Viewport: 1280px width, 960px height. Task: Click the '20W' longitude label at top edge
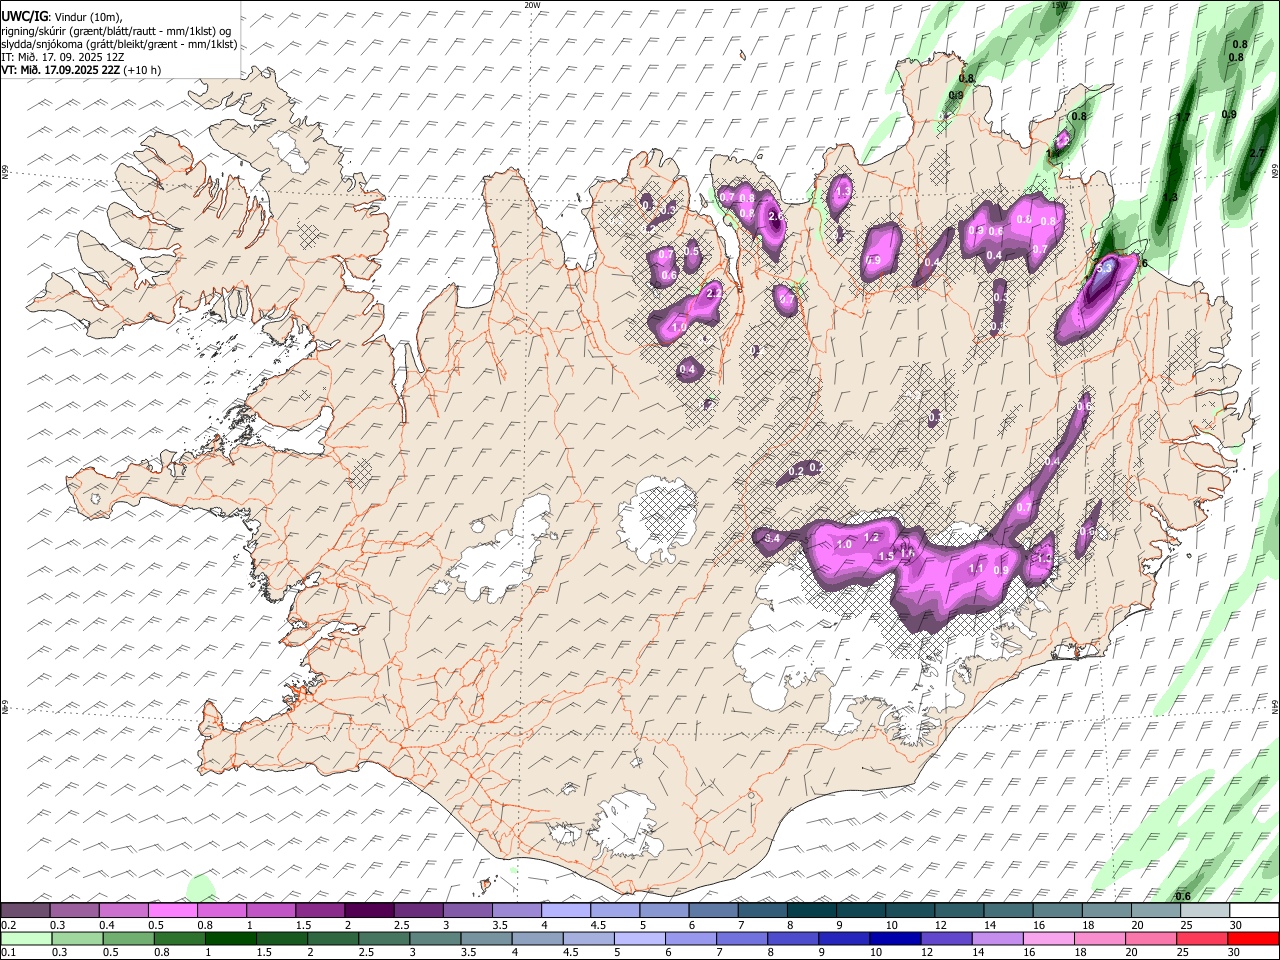(532, 5)
